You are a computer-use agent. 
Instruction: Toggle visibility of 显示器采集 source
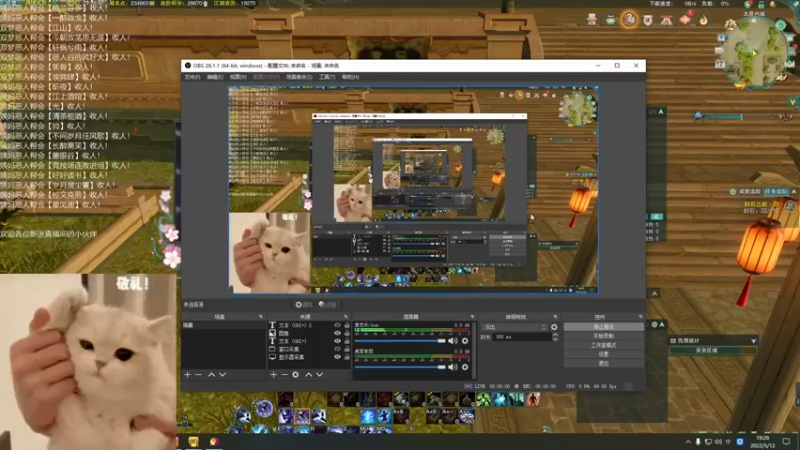tap(337, 357)
